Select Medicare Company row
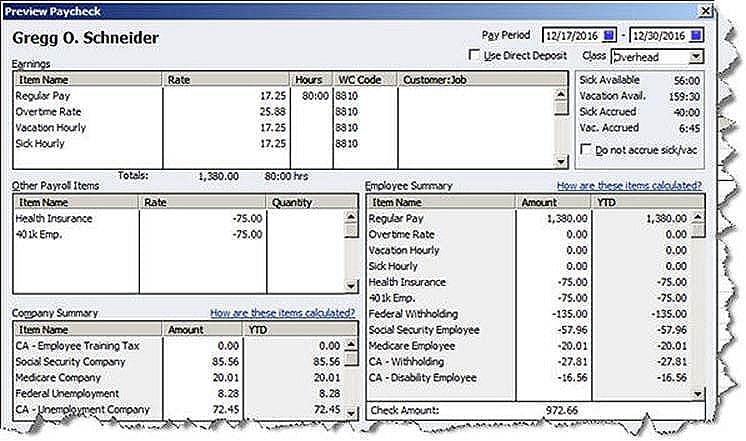Viewport: 746px width, 441px height. 179,378
